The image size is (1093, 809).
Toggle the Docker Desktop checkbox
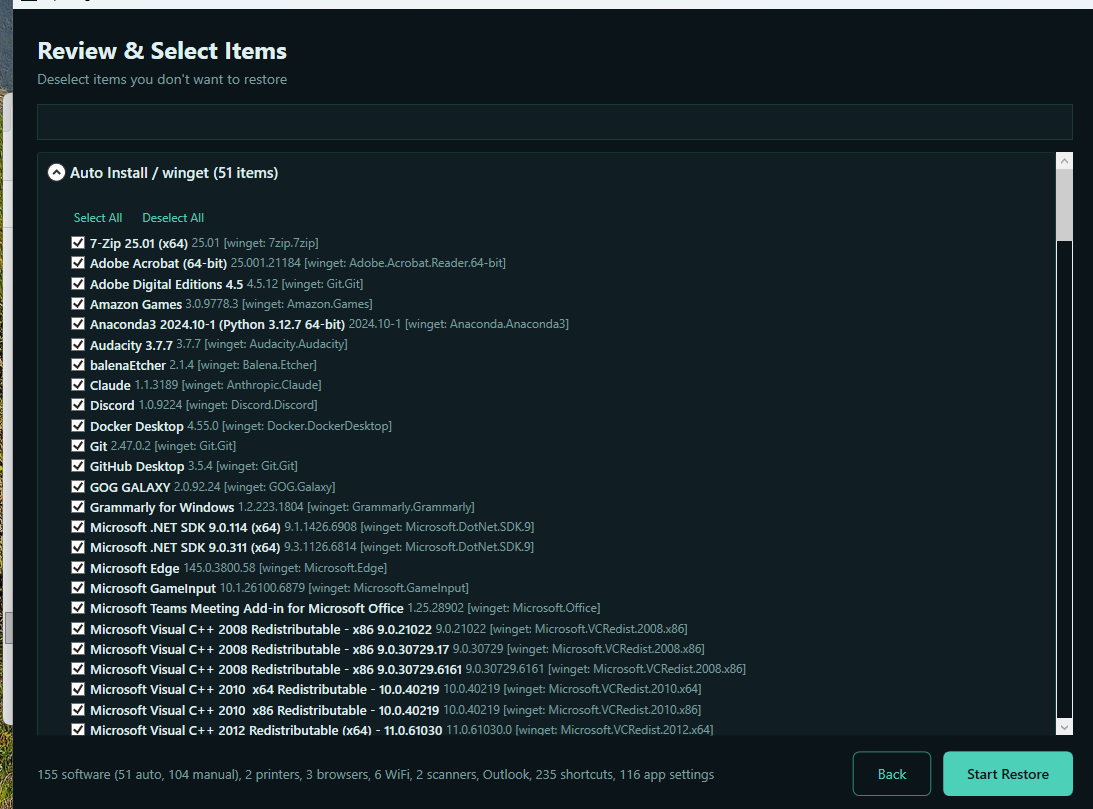click(x=78, y=426)
